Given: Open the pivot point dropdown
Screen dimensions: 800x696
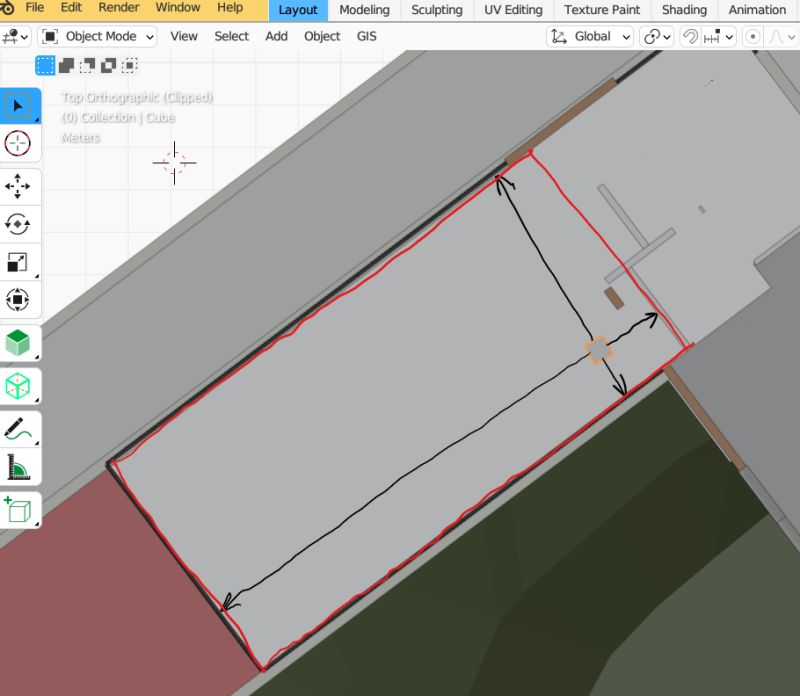Looking at the screenshot, I should [657, 37].
